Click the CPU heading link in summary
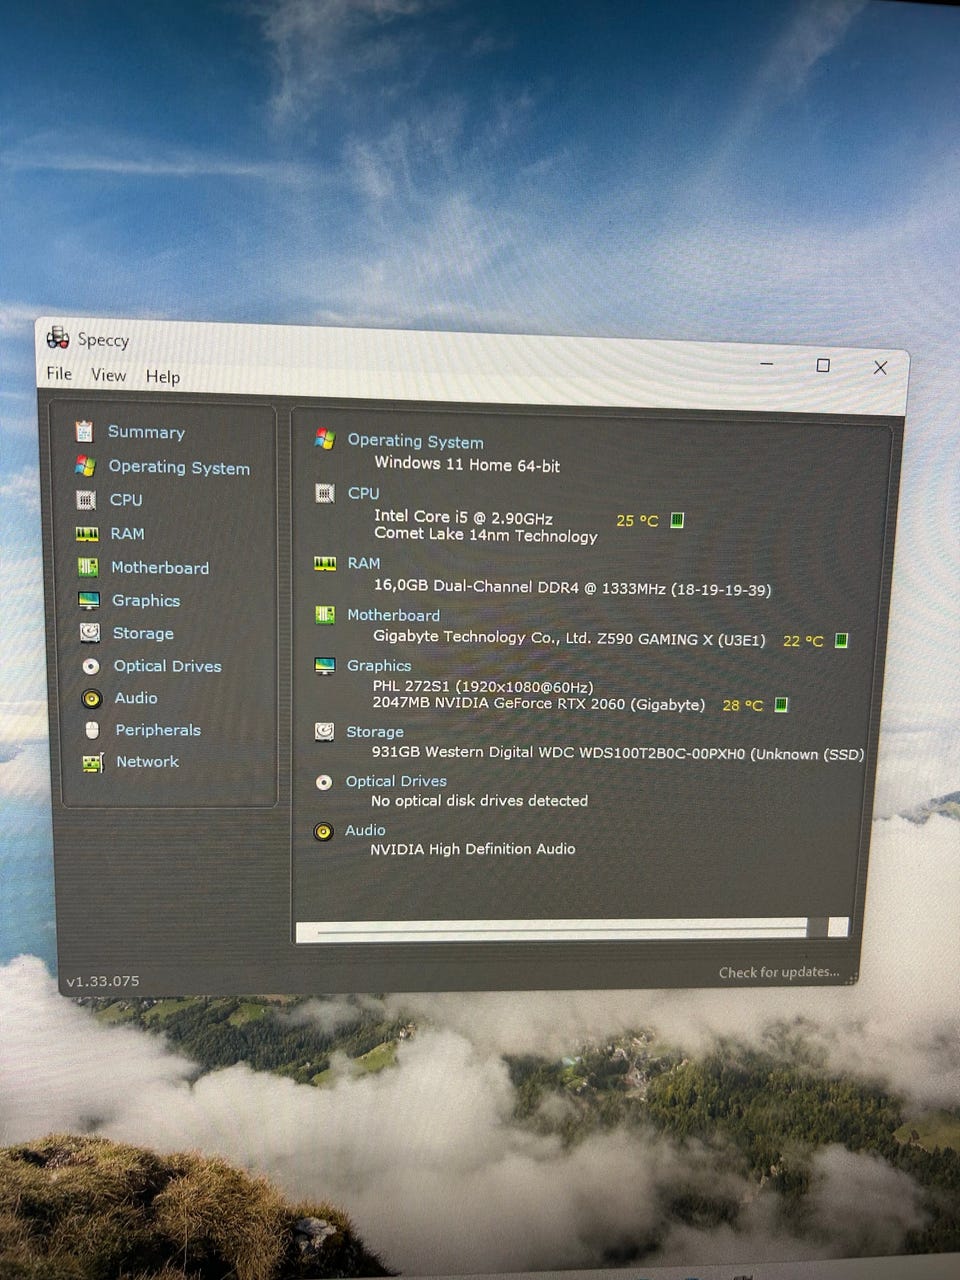Image resolution: width=960 pixels, height=1280 pixels. point(364,493)
